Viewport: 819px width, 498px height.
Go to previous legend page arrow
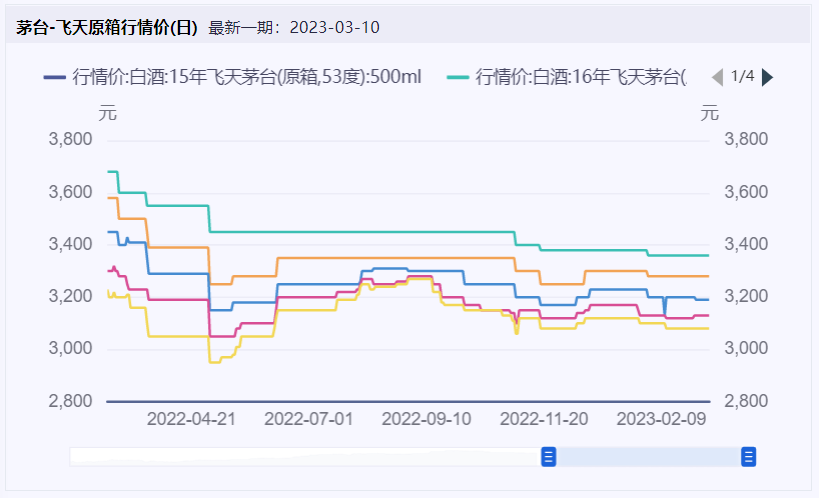718,77
